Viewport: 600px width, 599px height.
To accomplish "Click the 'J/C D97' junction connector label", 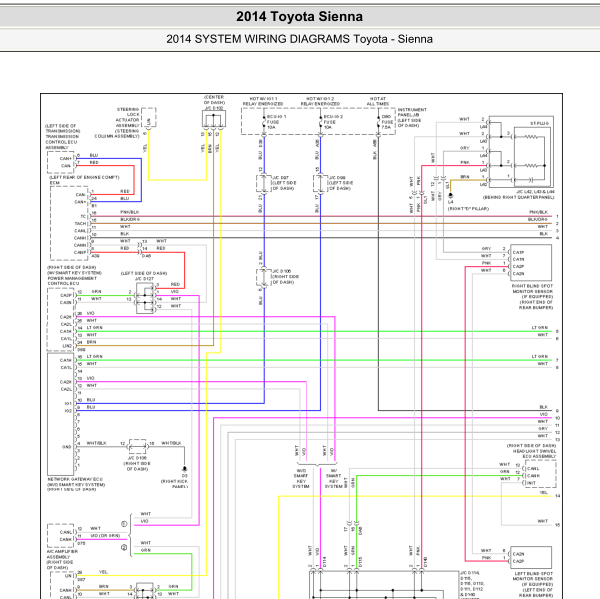I will (x=280, y=178).
